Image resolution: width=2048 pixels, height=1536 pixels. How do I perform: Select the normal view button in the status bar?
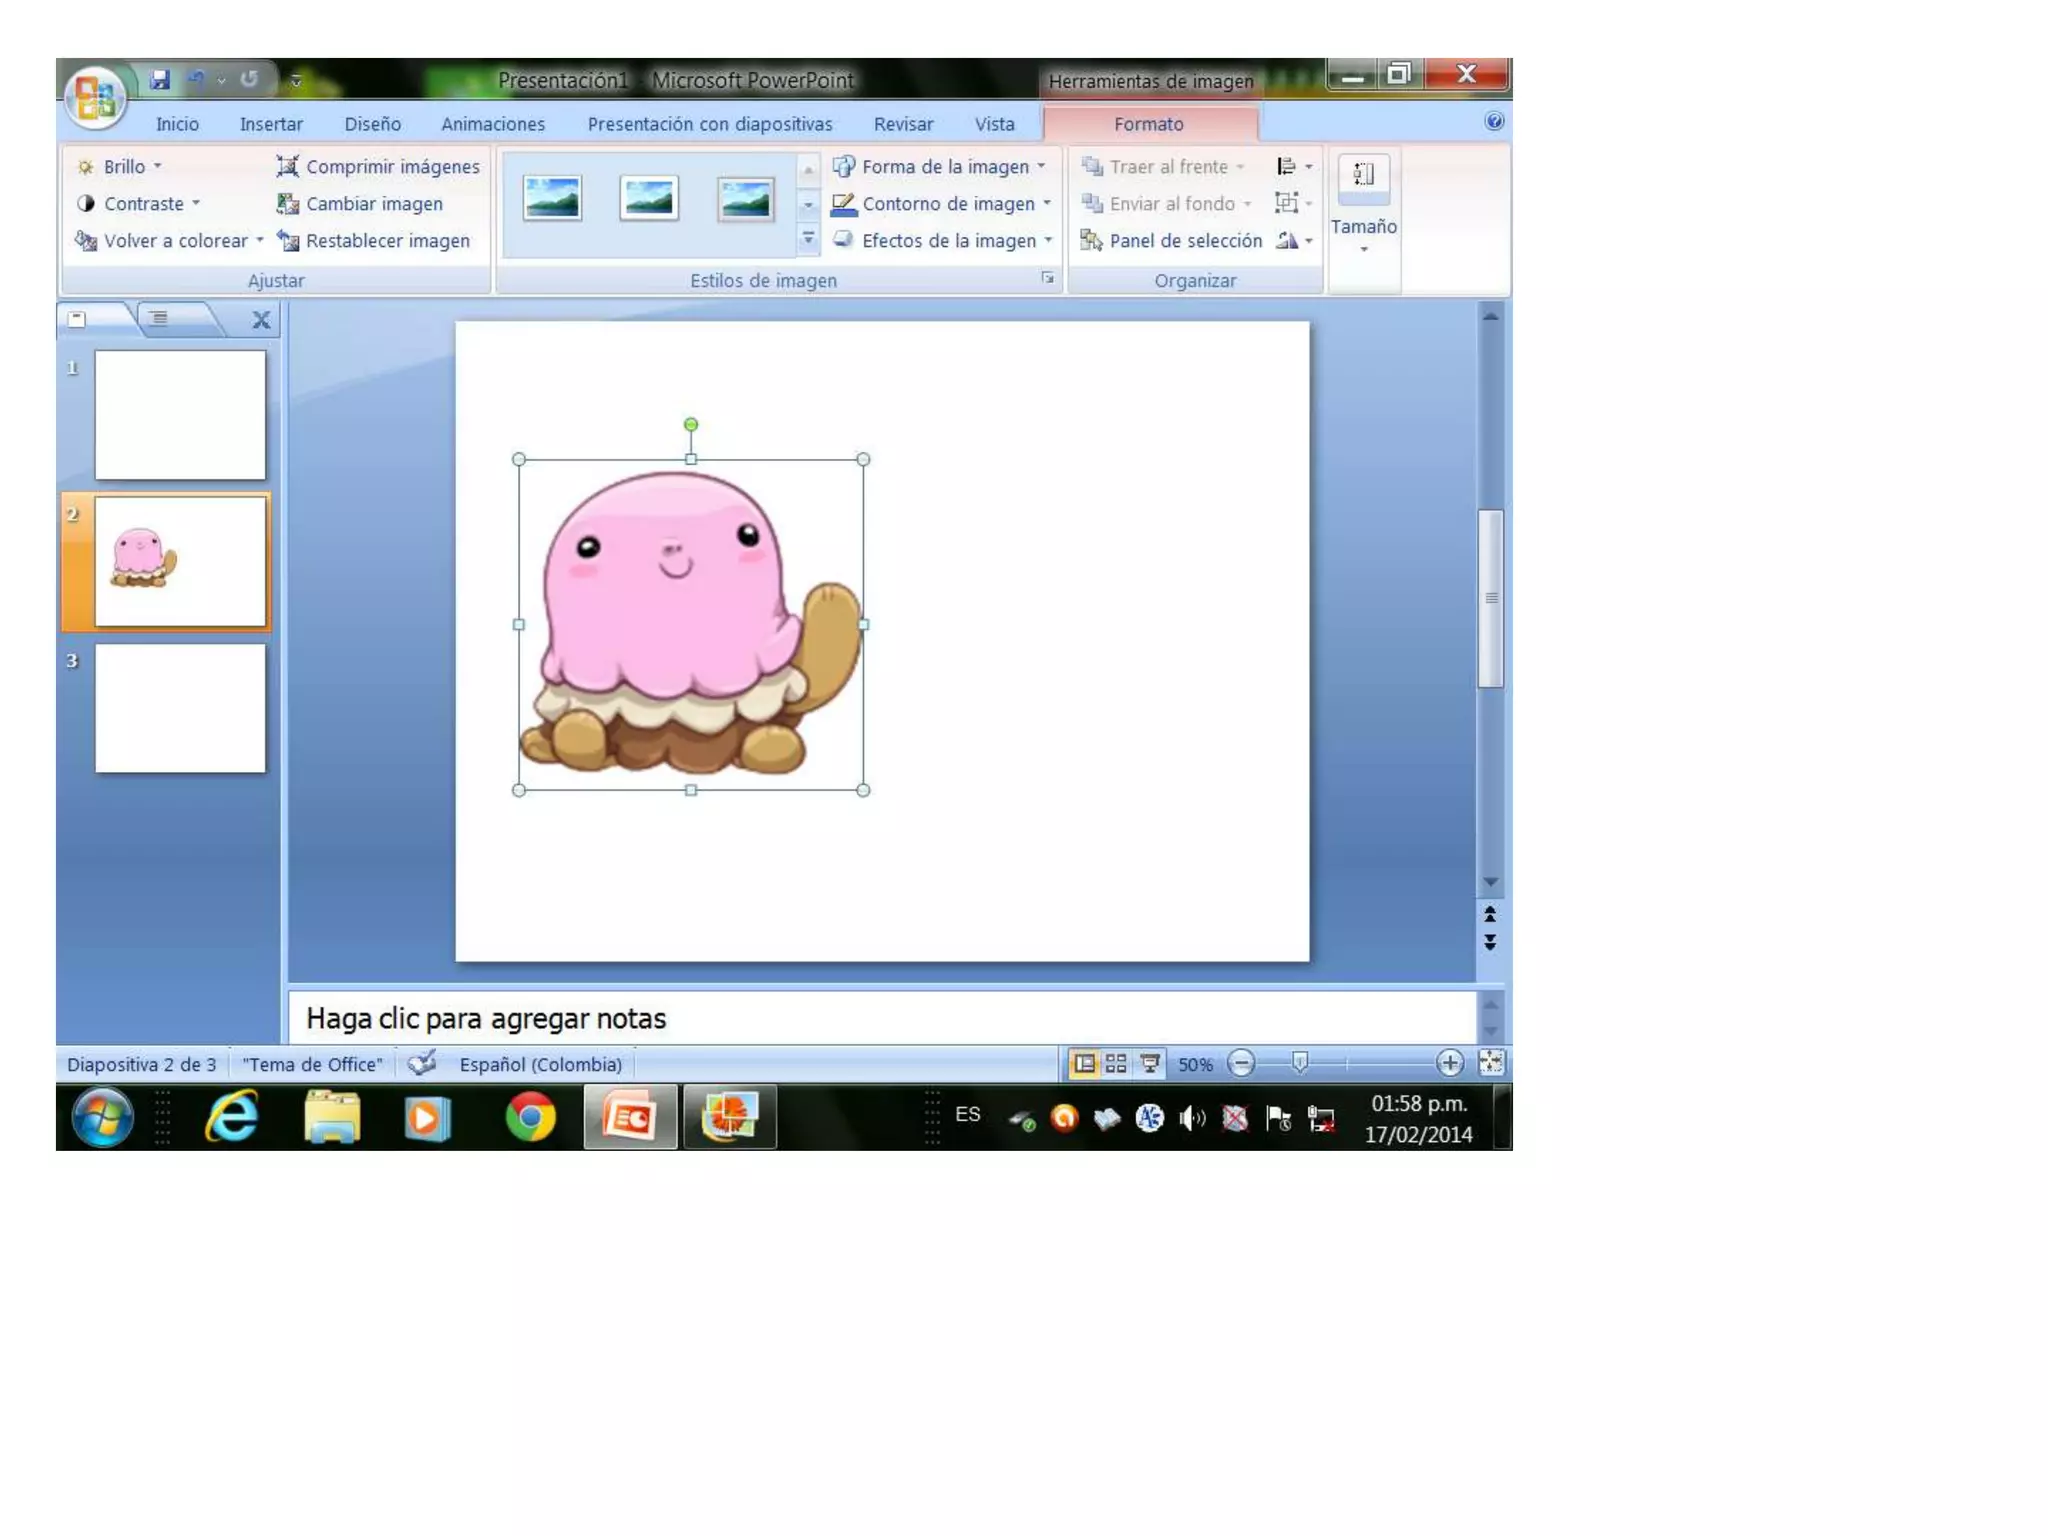pos(1084,1063)
